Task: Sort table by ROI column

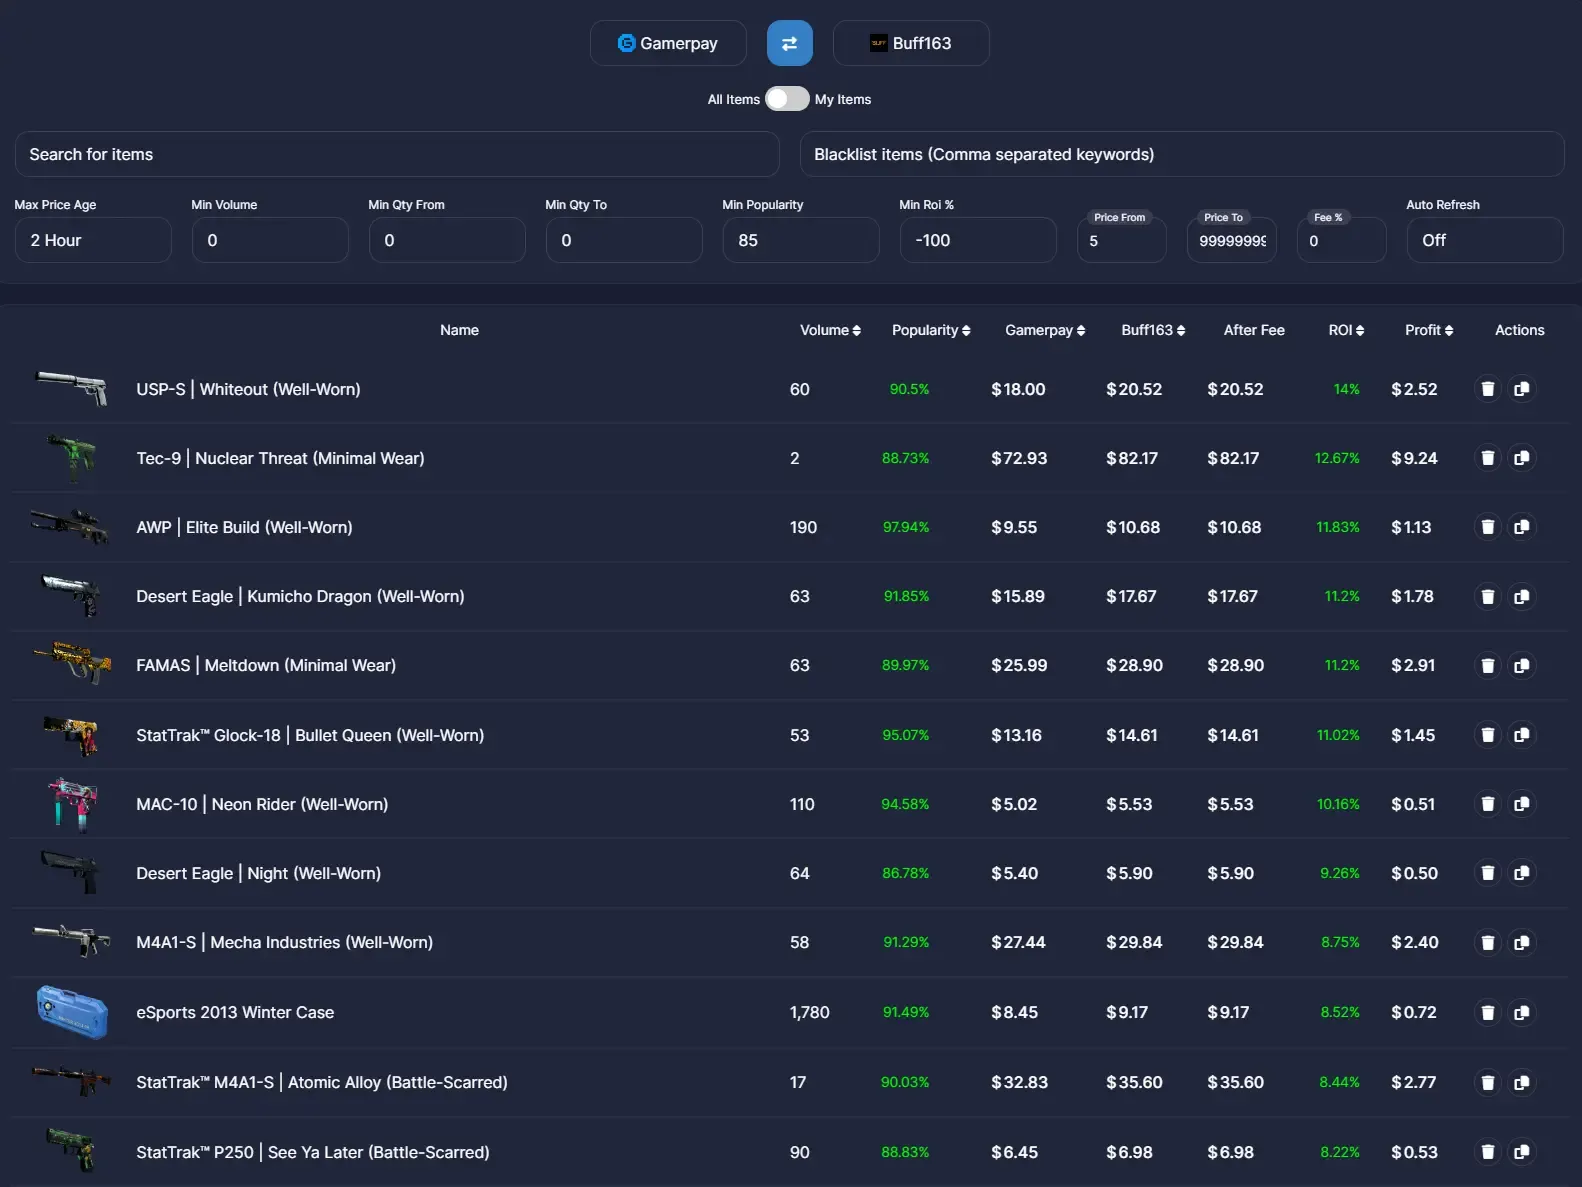Action: pyautogui.click(x=1346, y=330)
